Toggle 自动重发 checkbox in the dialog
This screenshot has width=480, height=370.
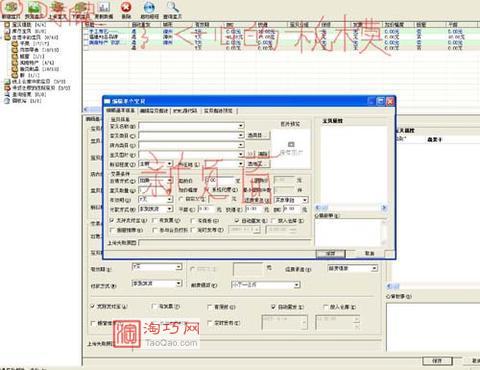pos(237,220)
